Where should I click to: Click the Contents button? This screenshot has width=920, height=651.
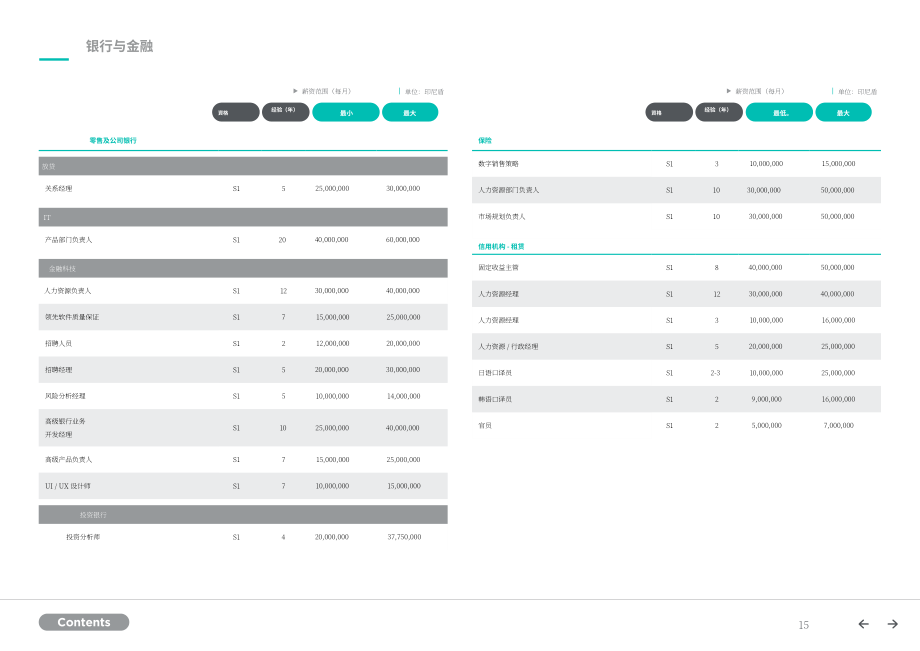[x=84, y=622]
